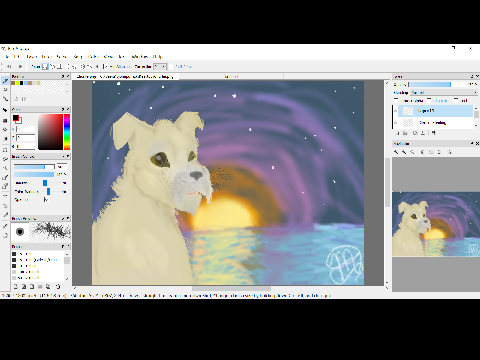Screen dimensions: 480x360
Task: Toggle the Protect Alpha checkbox
Action: [x=396, y=100]
